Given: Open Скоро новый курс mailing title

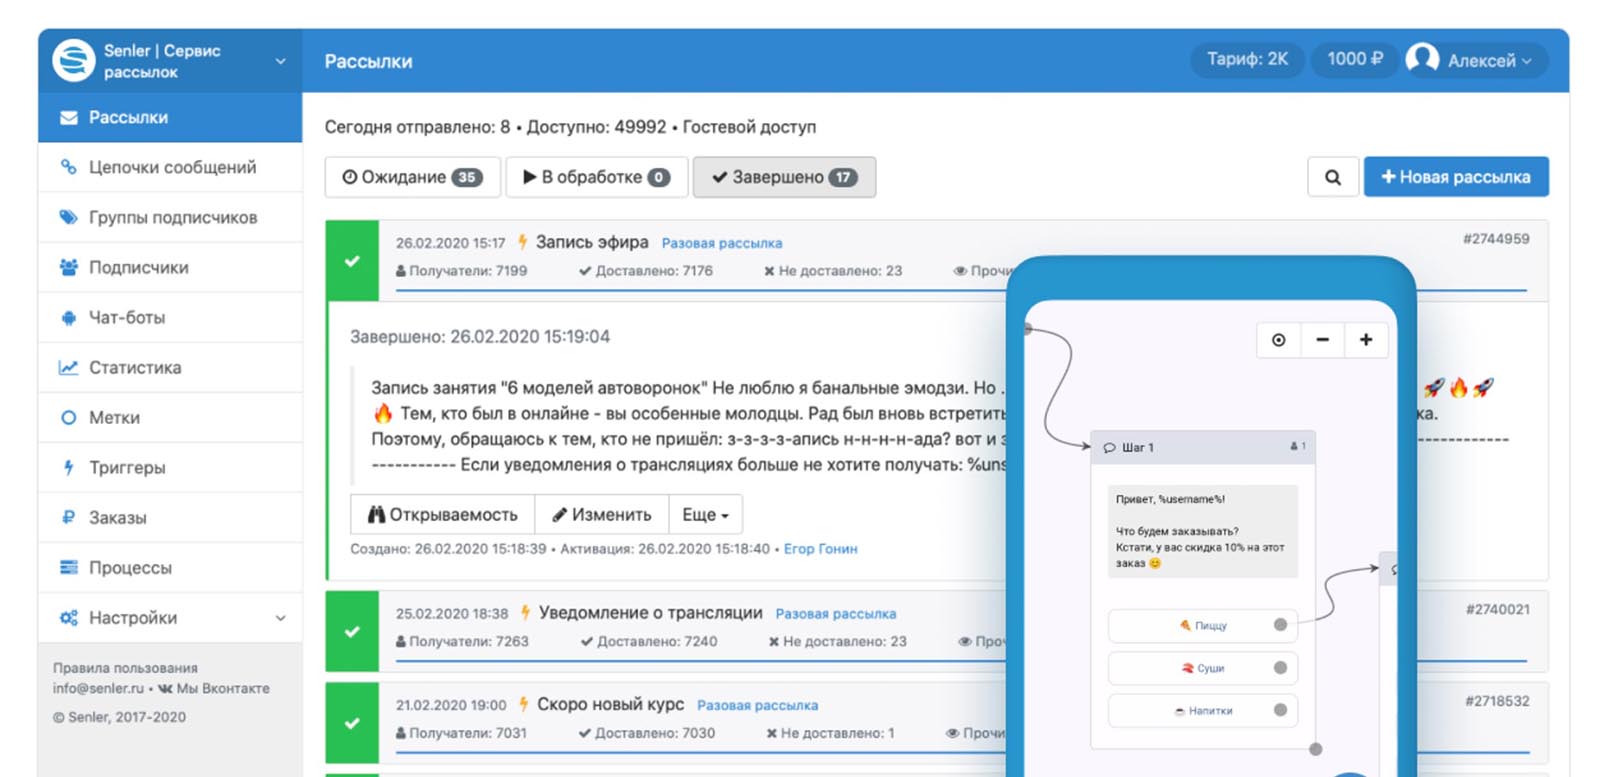Looking at the screenshot, I should coord(611,704).
